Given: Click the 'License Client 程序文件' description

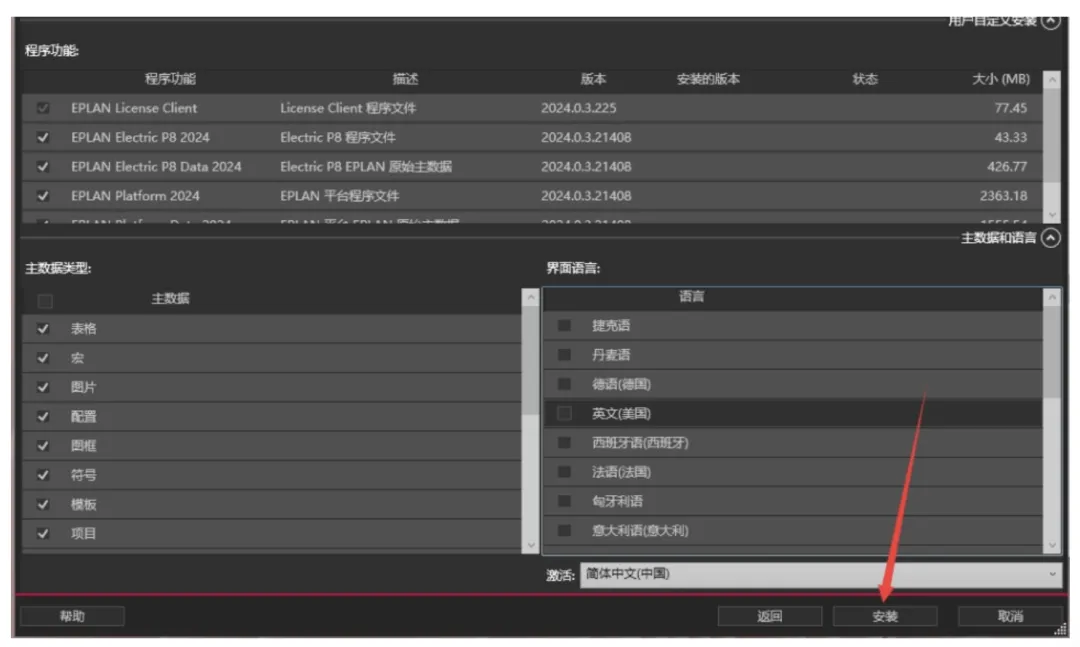Looking at the screenshot, I should [348, 108].
